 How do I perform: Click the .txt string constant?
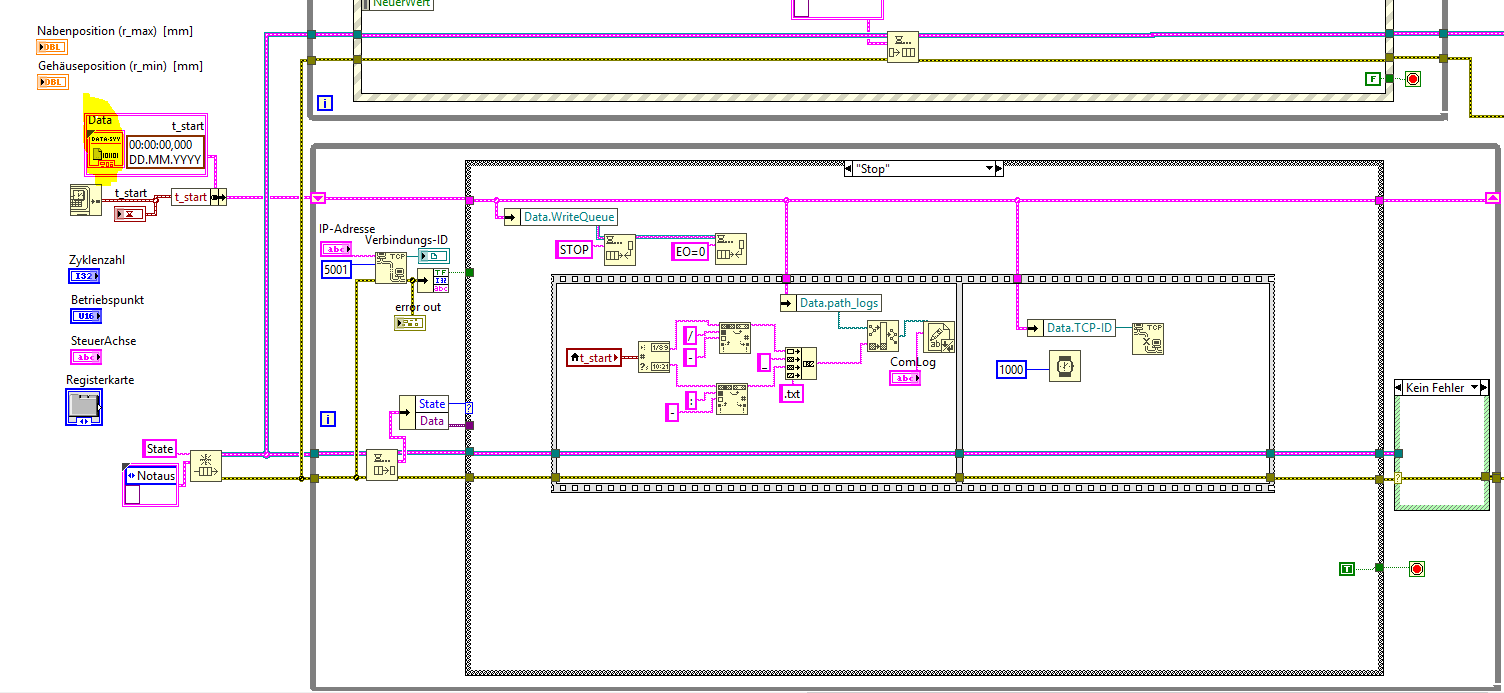coord(791,394)
